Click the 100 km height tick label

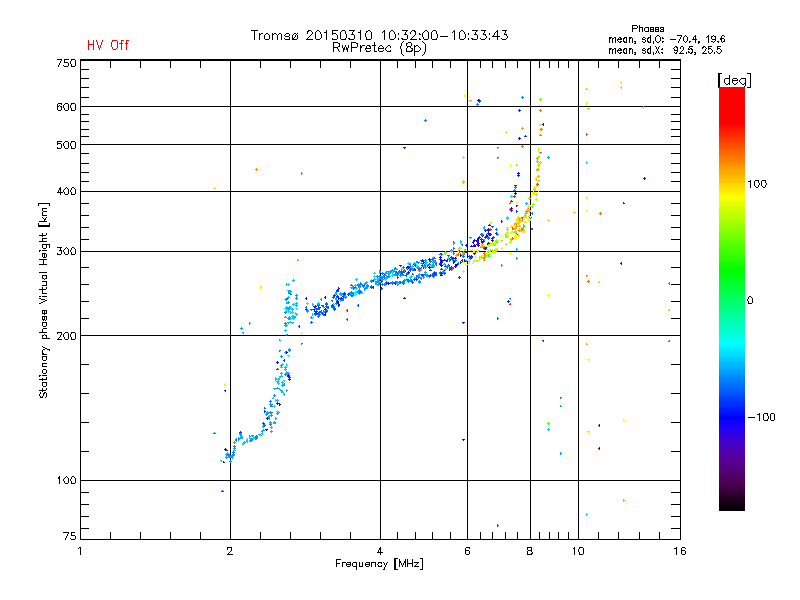pos(66,481)
